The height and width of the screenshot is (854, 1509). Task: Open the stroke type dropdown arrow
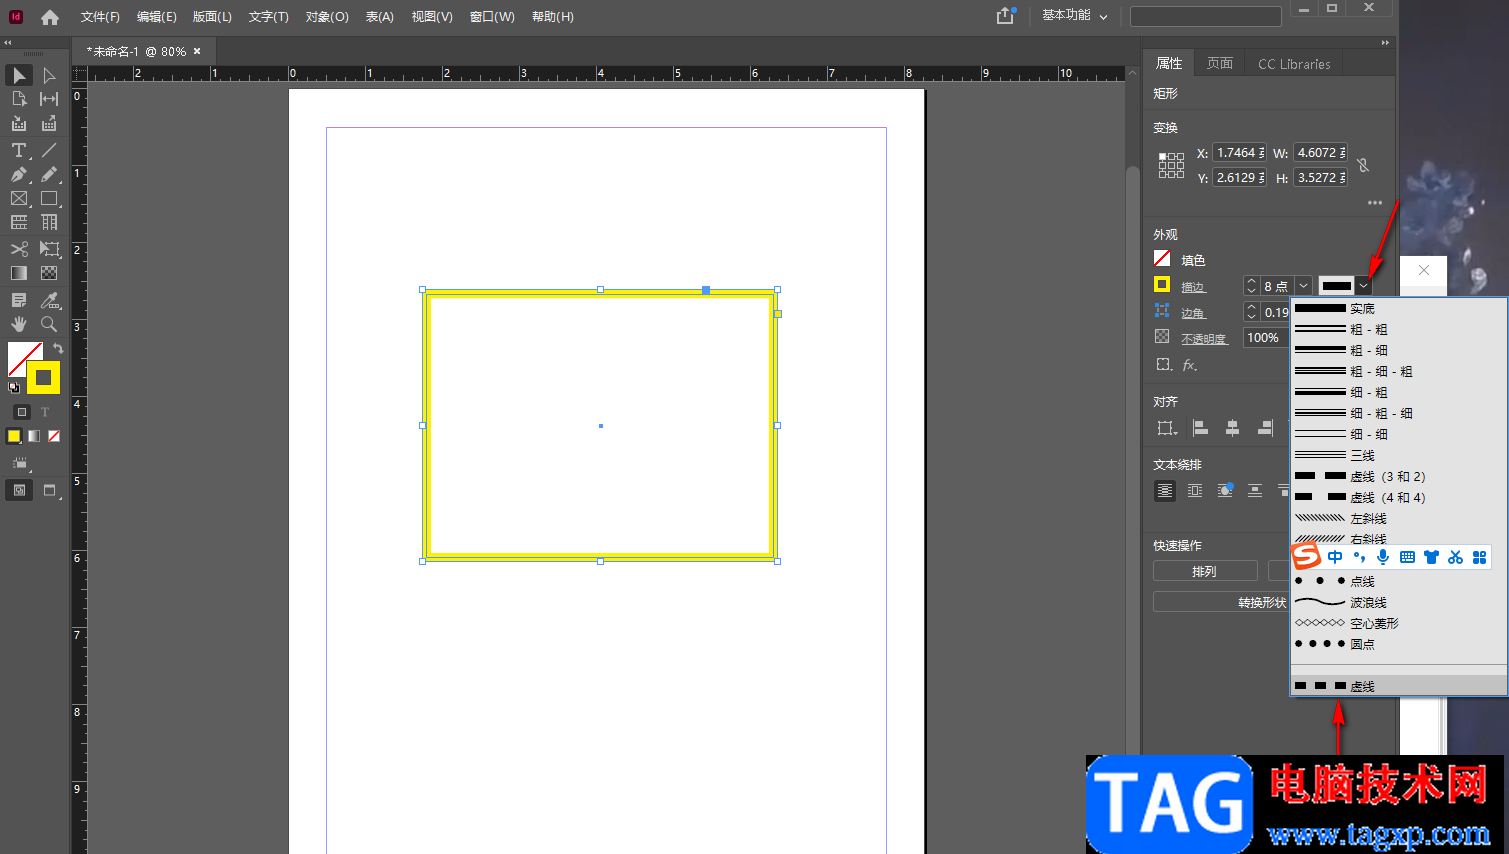[1364, 286]
